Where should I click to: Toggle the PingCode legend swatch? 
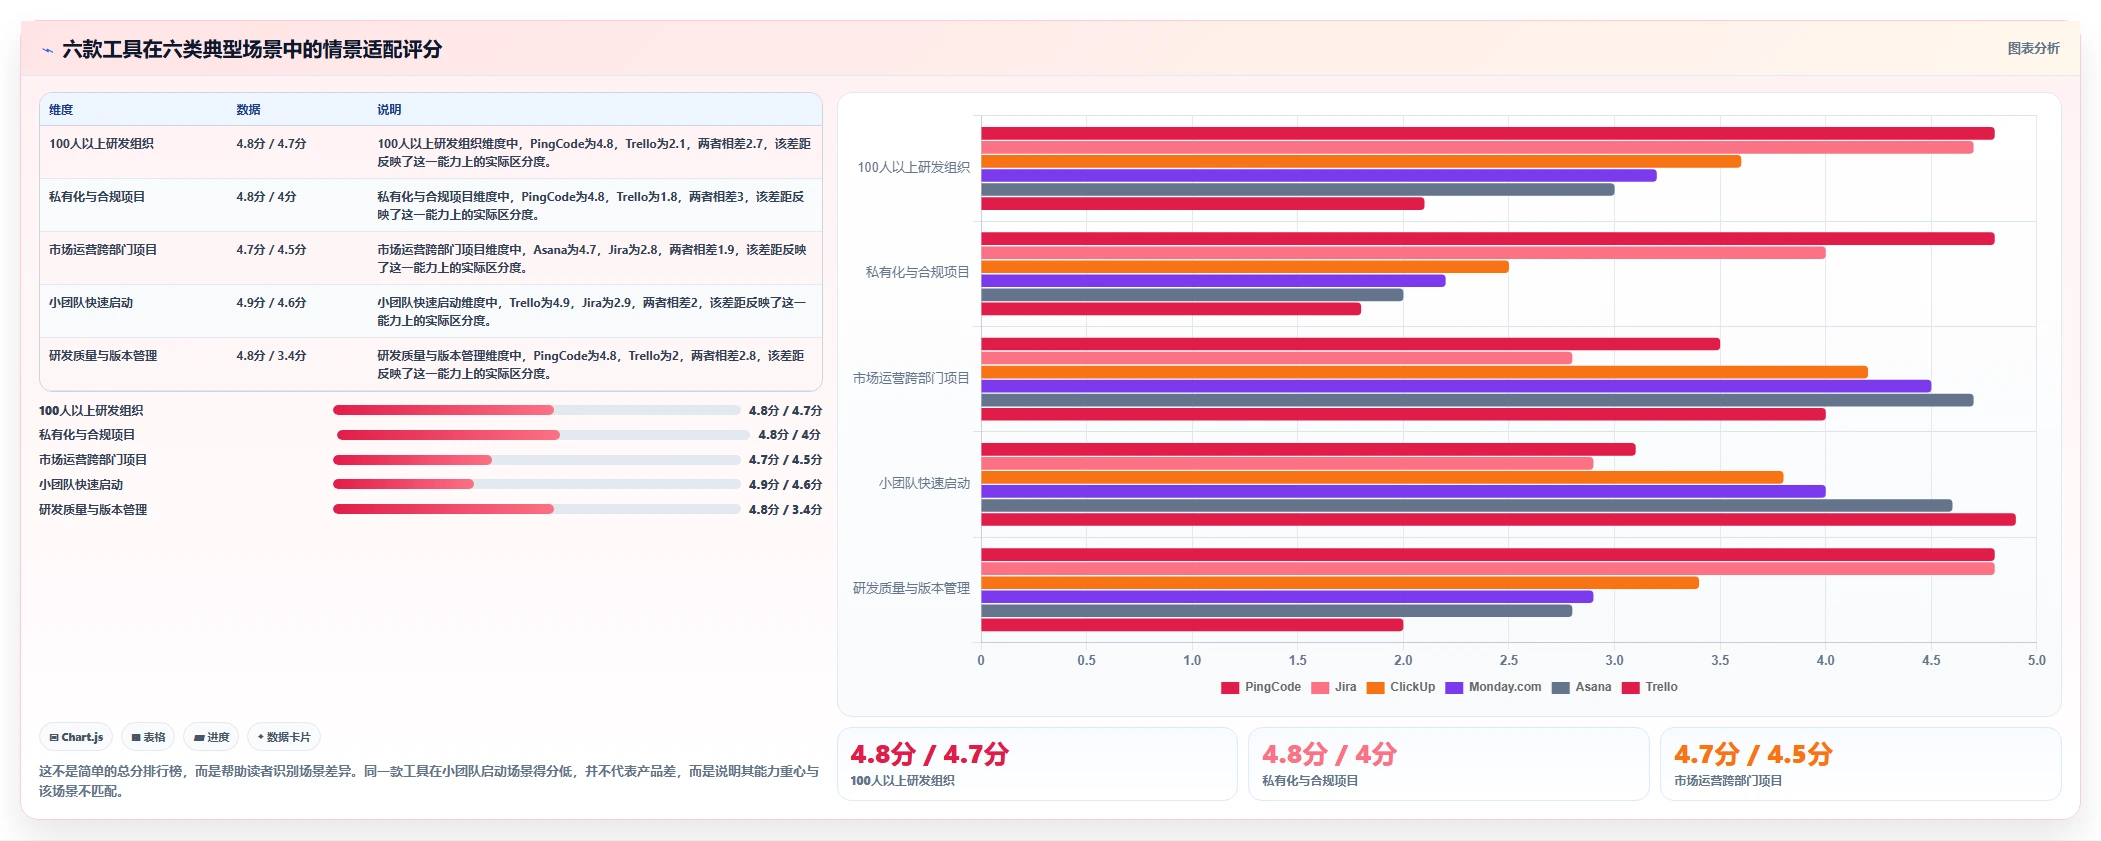1230,687
